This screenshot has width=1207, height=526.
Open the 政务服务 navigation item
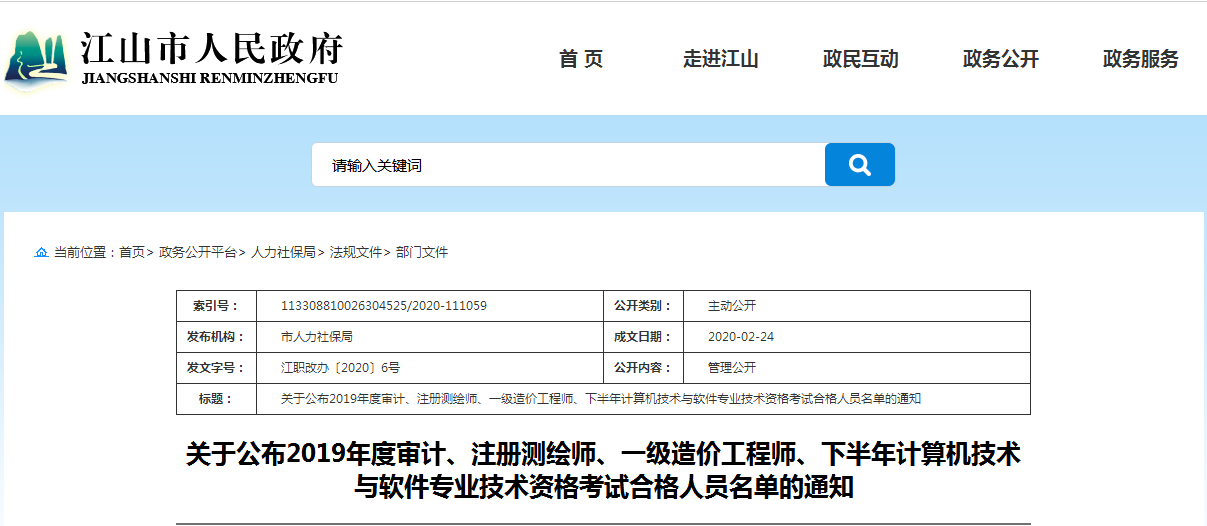click(x=1141, y=59)
